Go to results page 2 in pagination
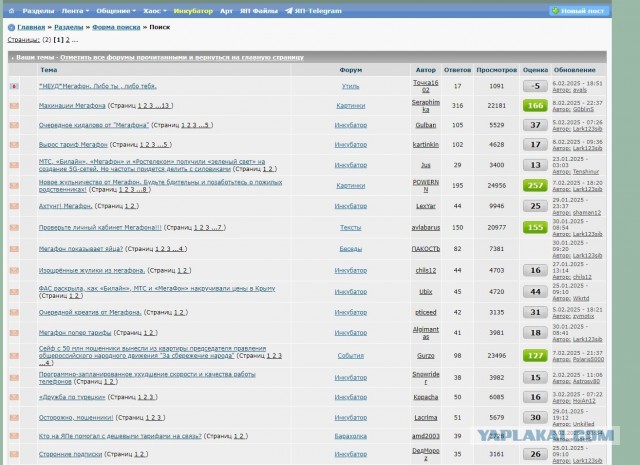The height and width of the screenshot is (465, 640). click(x=68, y=40)
